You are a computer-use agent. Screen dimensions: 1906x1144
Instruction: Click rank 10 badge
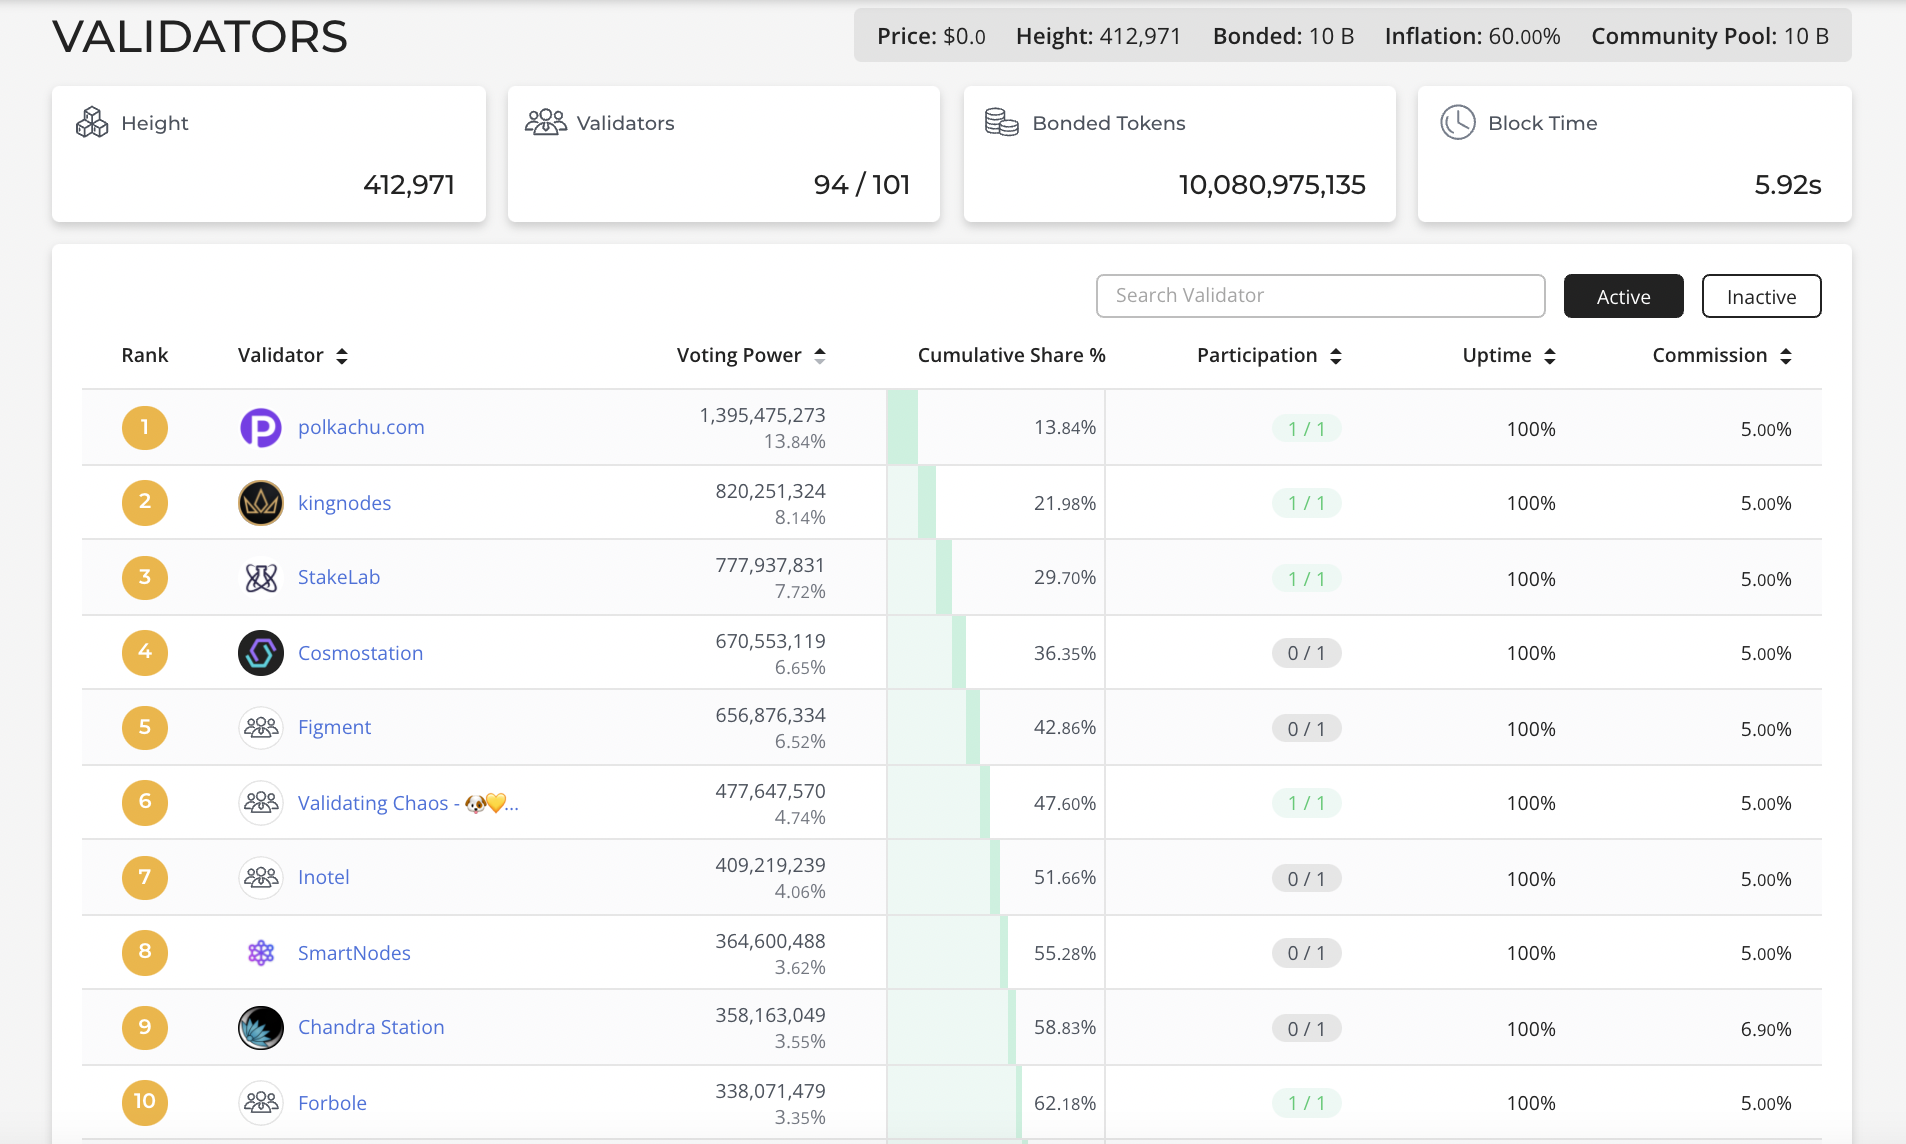145,1102
